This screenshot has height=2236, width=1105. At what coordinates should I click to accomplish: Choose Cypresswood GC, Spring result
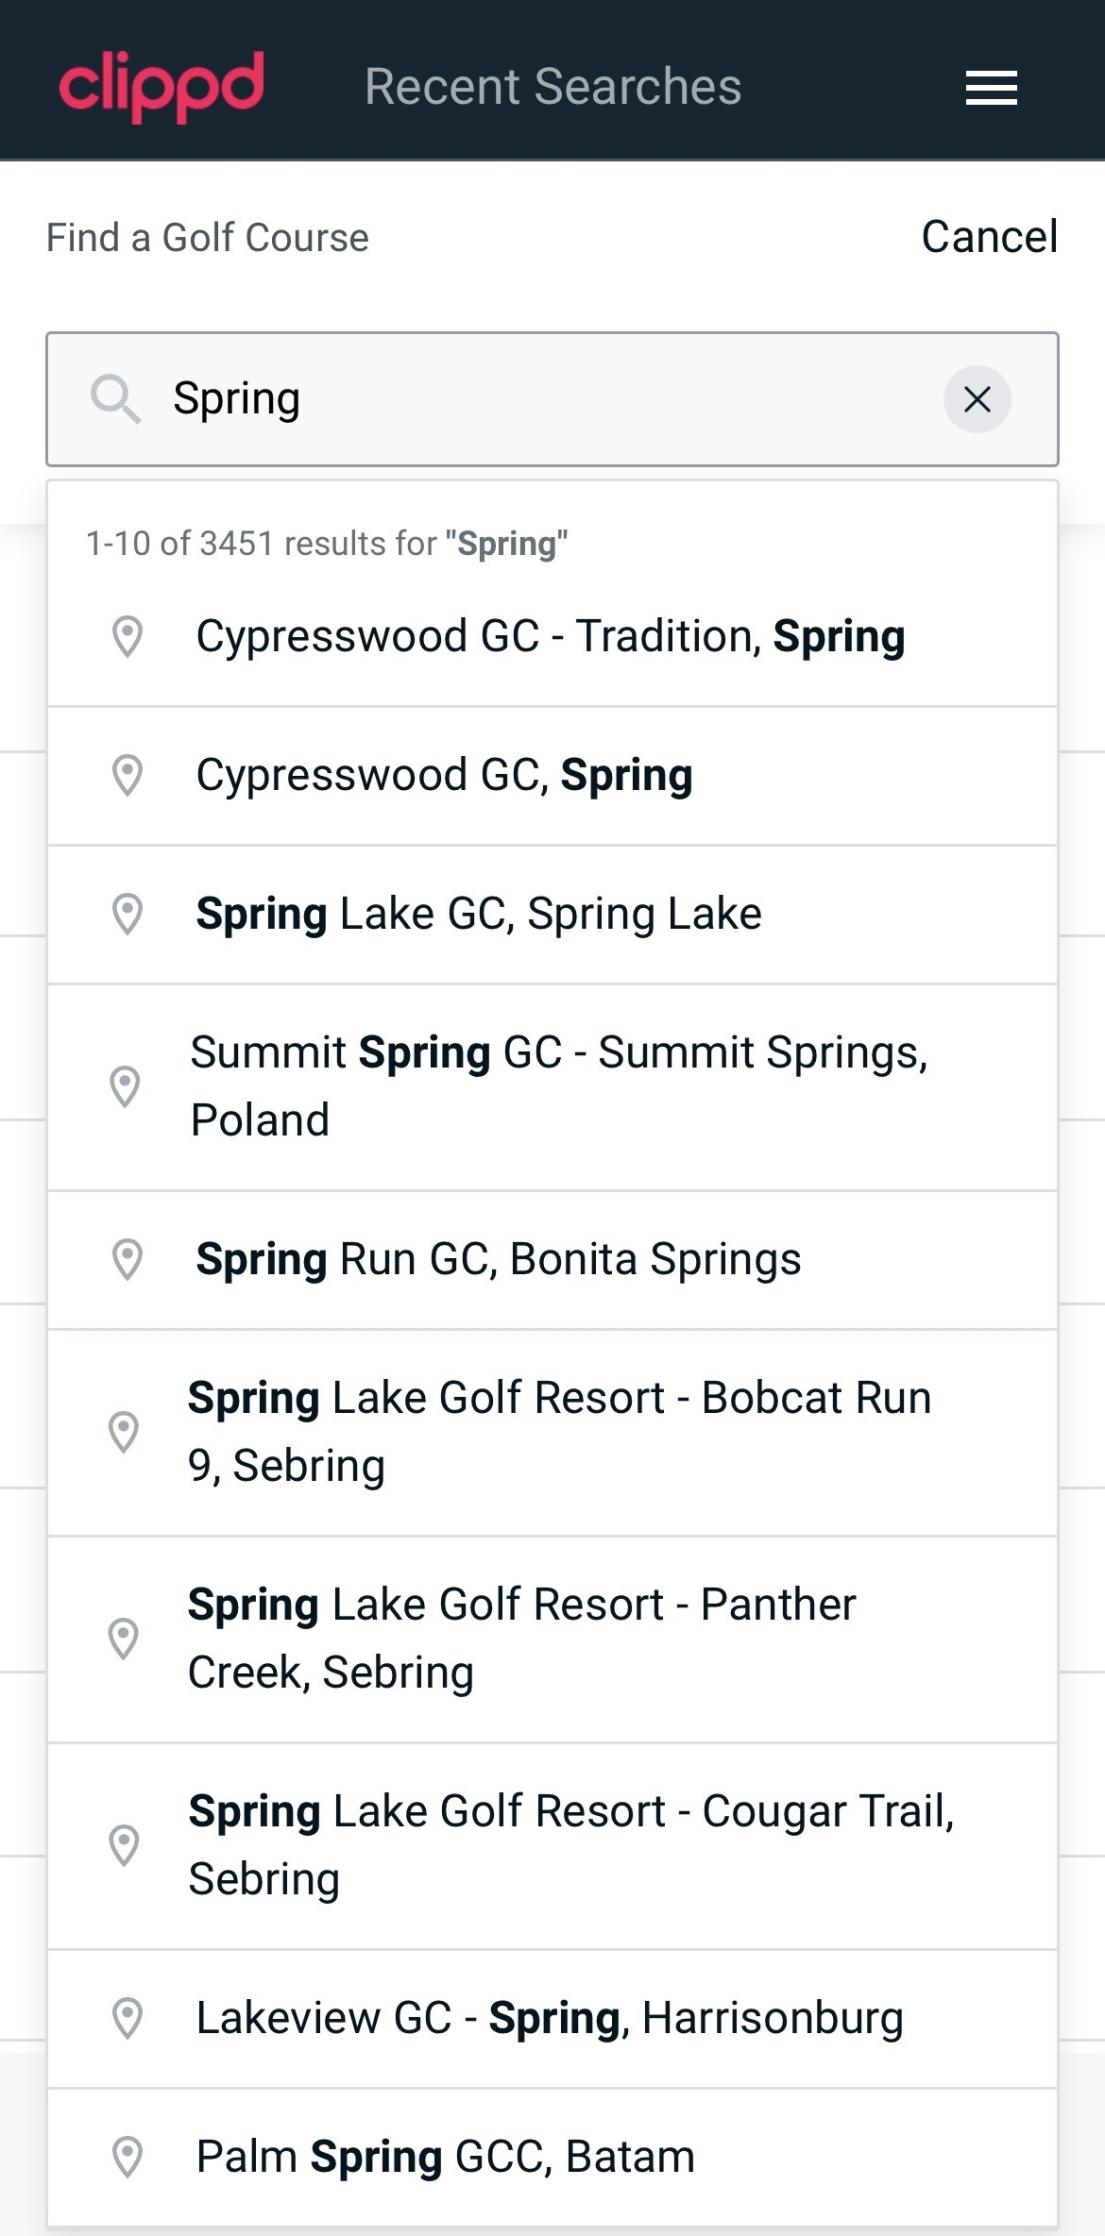[445, 776]
